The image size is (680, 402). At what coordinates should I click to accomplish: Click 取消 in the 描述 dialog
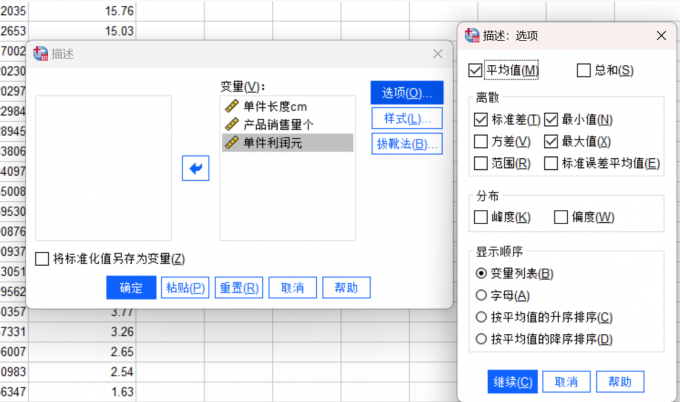click(293, 288)
